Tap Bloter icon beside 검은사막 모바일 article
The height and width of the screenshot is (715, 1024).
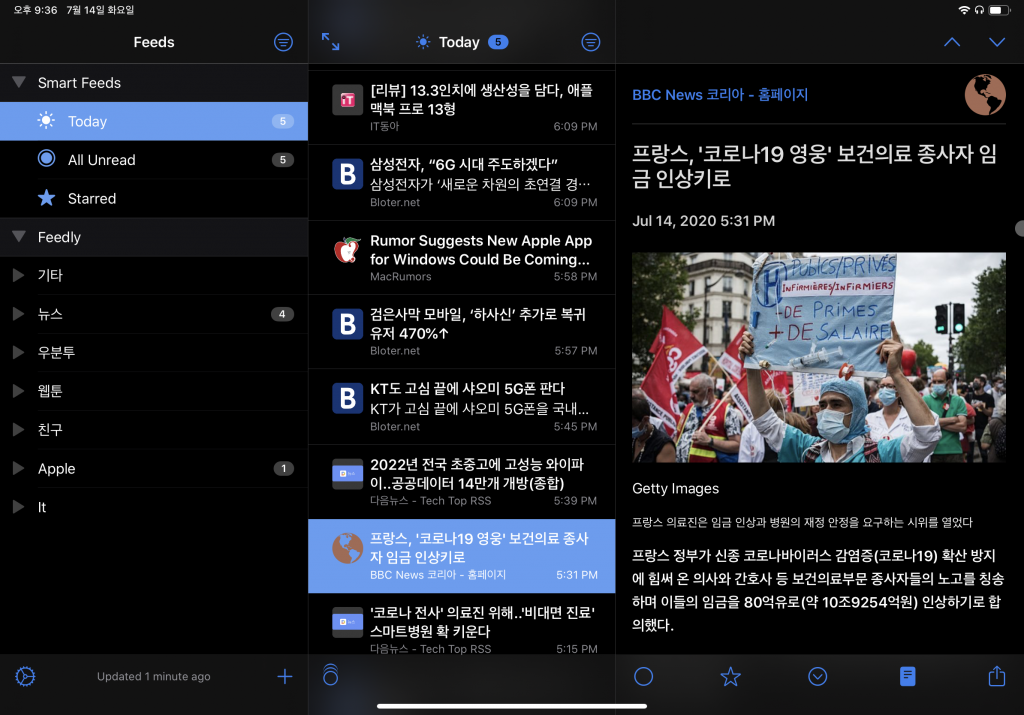[x=347, y=324]
